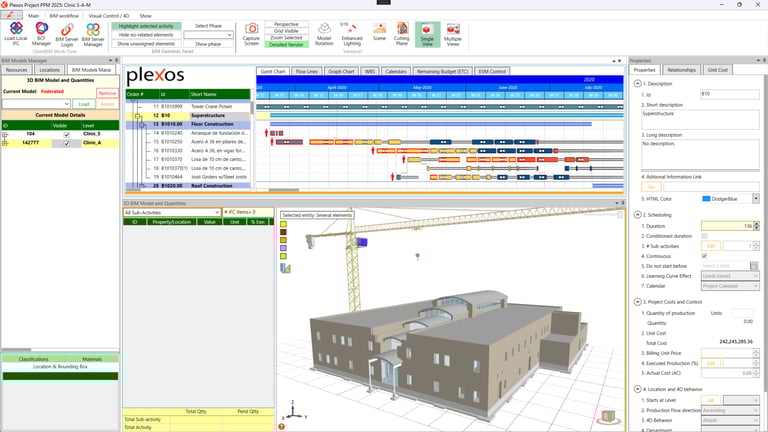
Task: Toggle Detailed Render option
Action: coord(287,45)
